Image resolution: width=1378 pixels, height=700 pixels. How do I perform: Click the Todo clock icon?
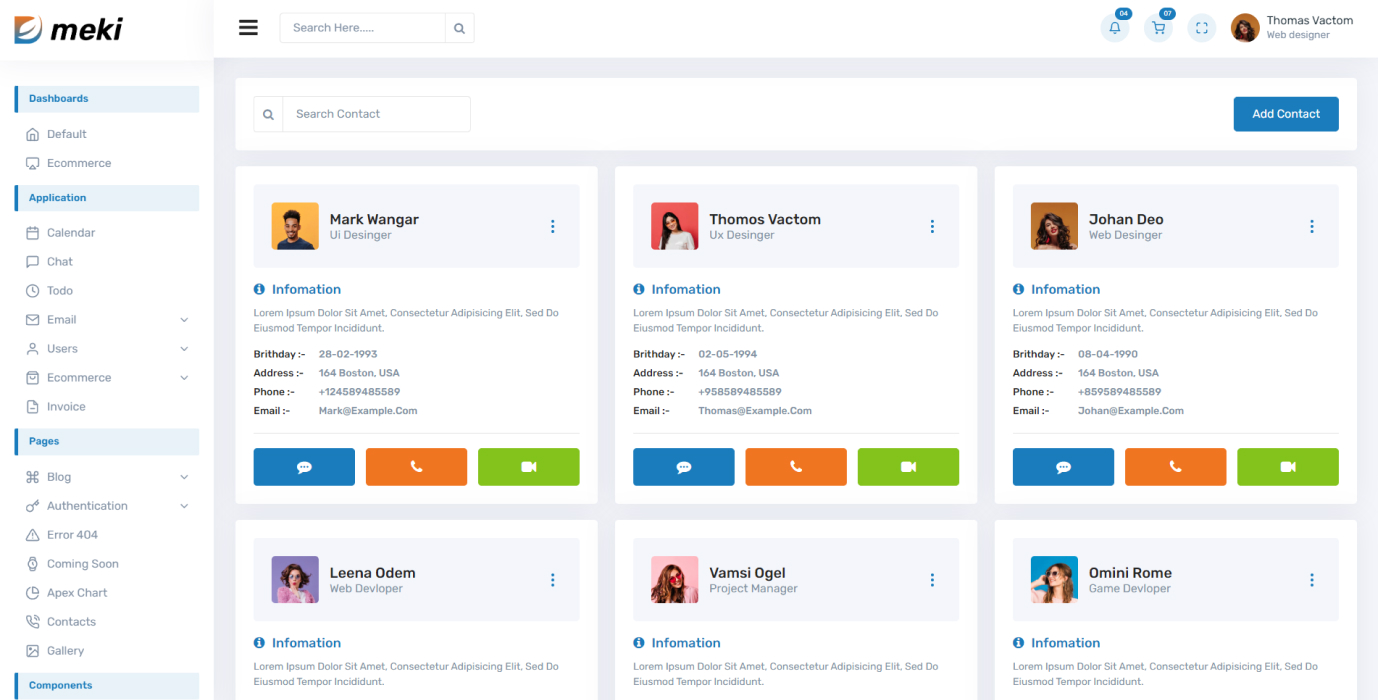tap(33, 290)
